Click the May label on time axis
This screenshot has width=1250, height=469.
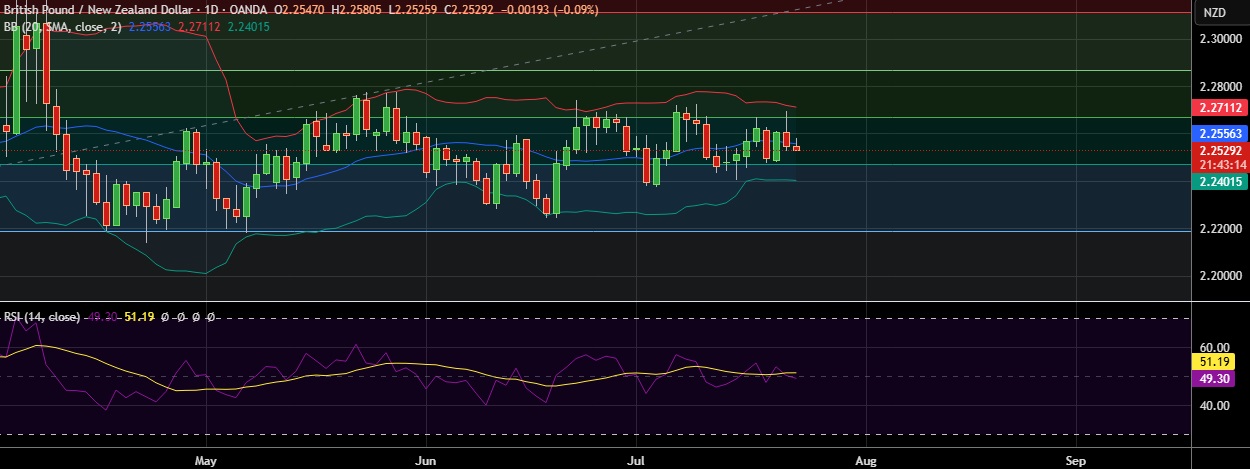tap(206, 461)
